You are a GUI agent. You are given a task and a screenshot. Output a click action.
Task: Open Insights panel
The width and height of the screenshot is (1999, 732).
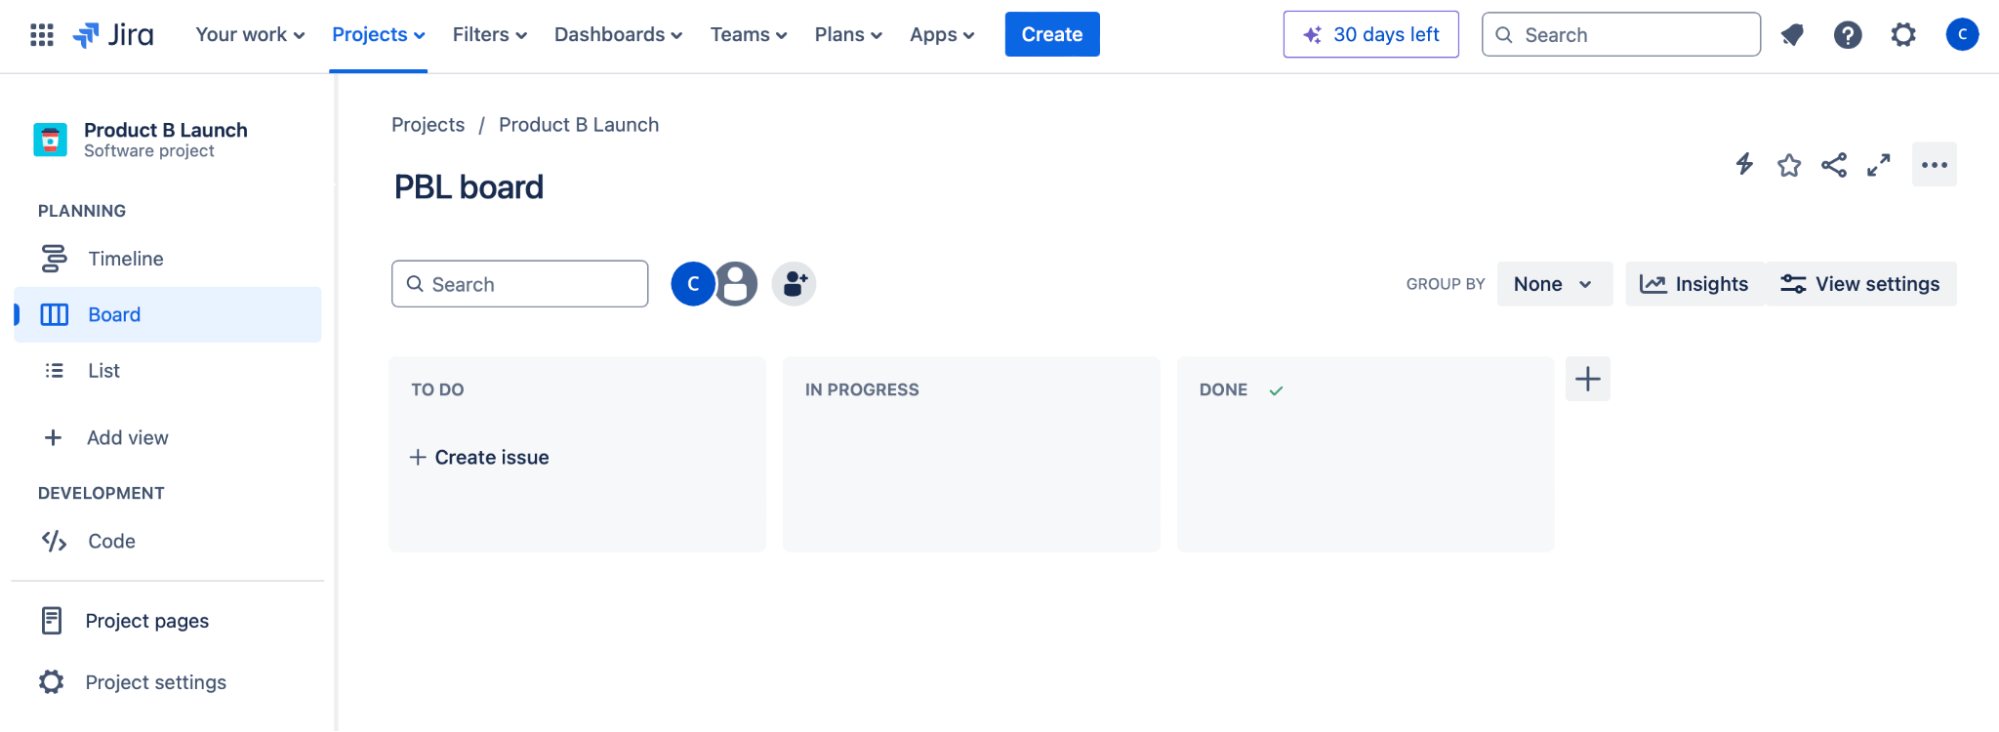pyautogui.click(x=1695, y=283)
